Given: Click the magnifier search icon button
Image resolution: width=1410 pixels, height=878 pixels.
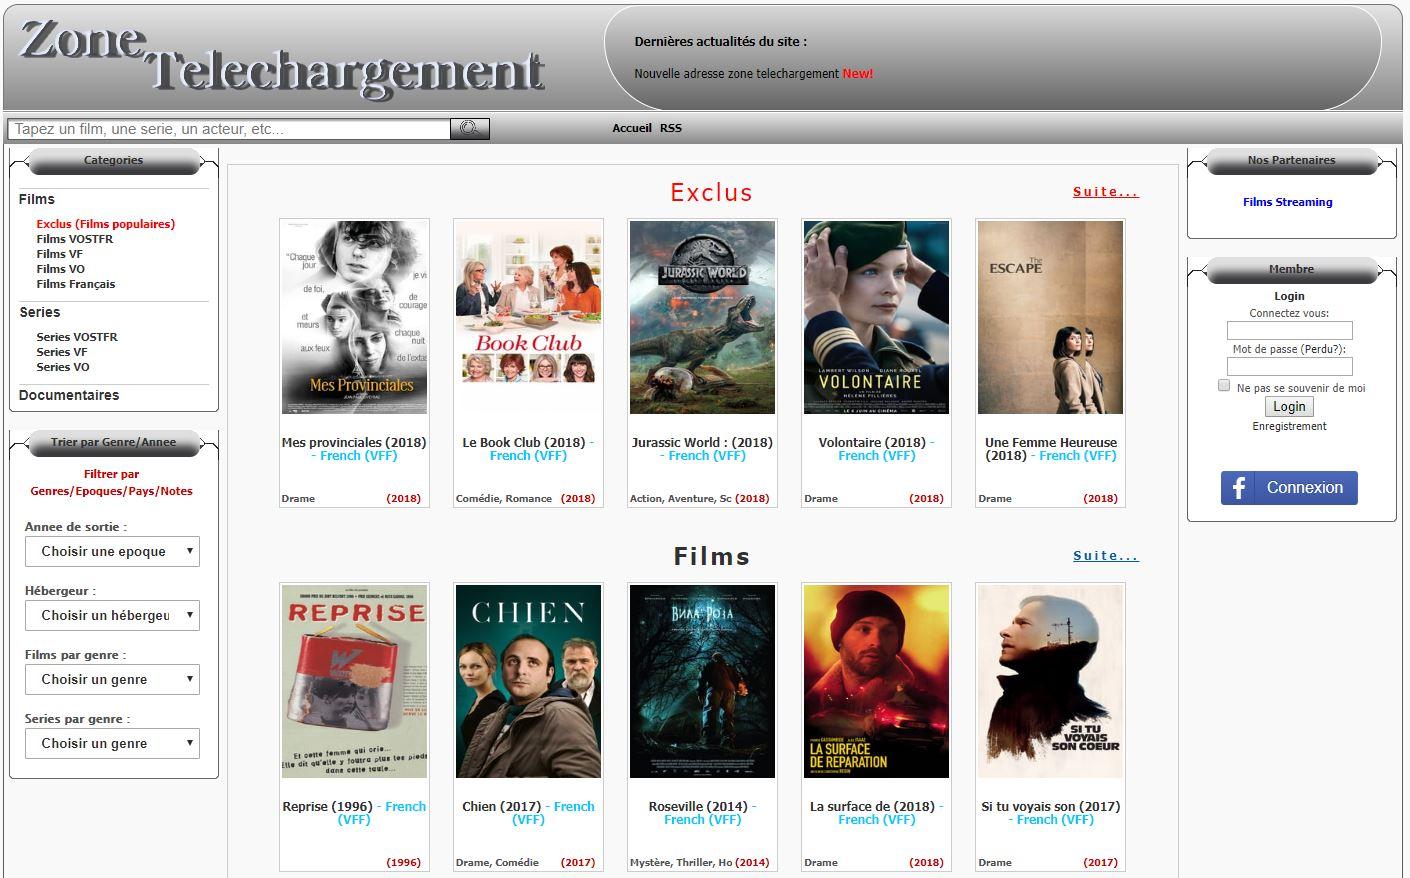Looking at the screenshot, I should click(x=470, y=129).
